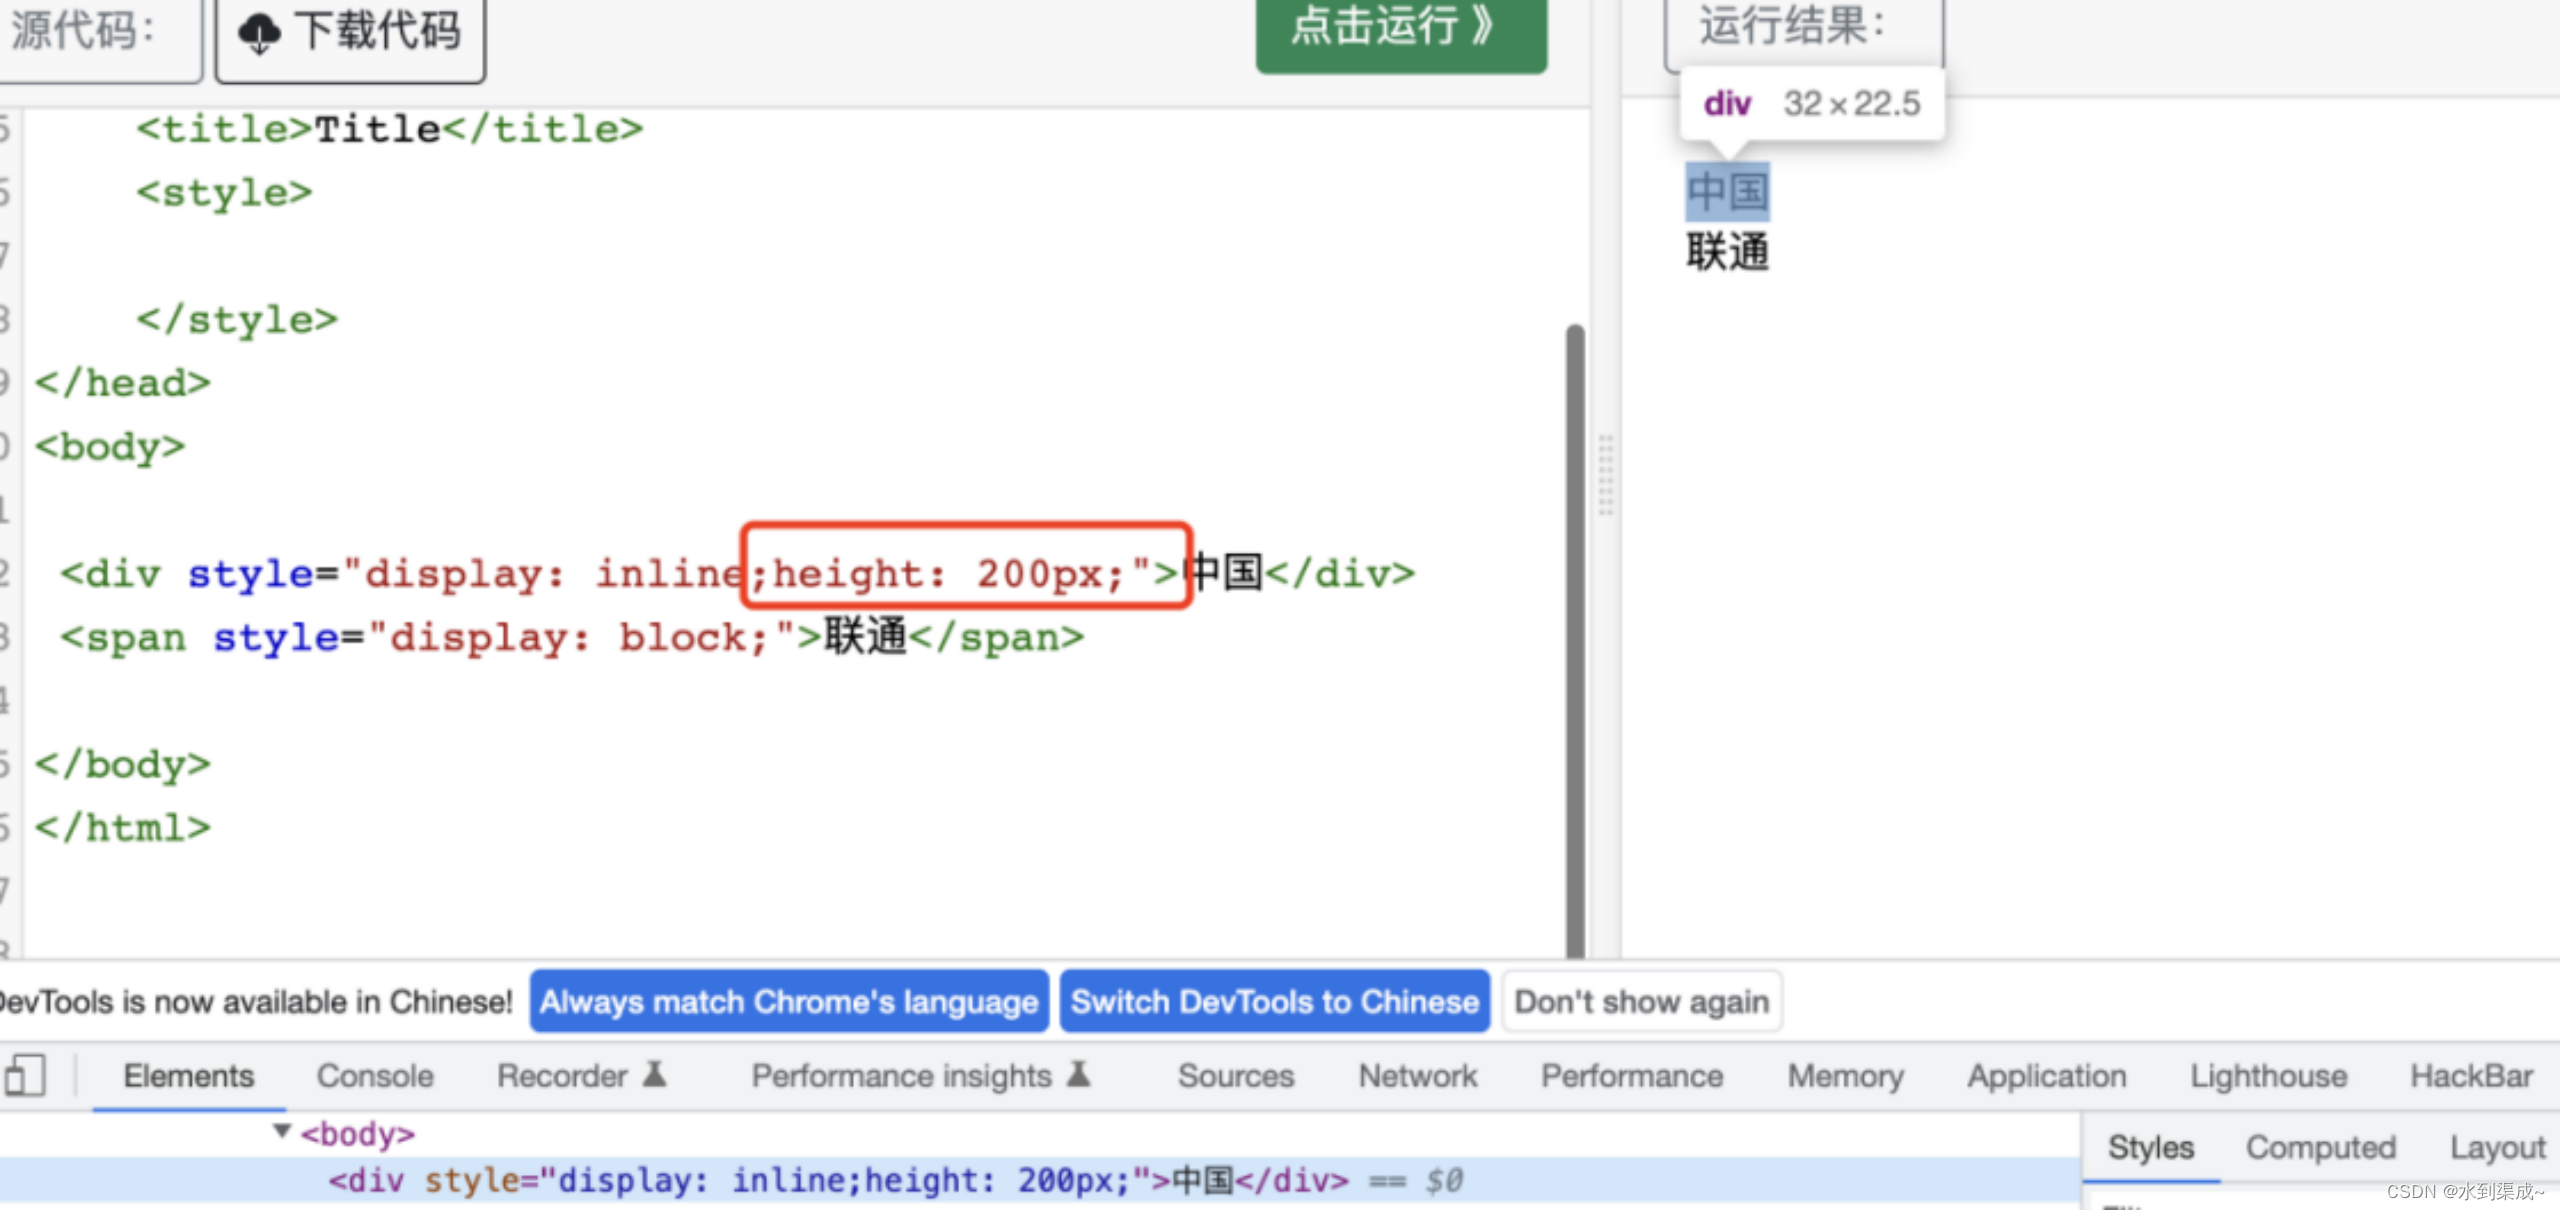Toggle the device toolbar icon in DevTools
The width and height of the screenshot is (2560, 1210).
point(24,1076)
